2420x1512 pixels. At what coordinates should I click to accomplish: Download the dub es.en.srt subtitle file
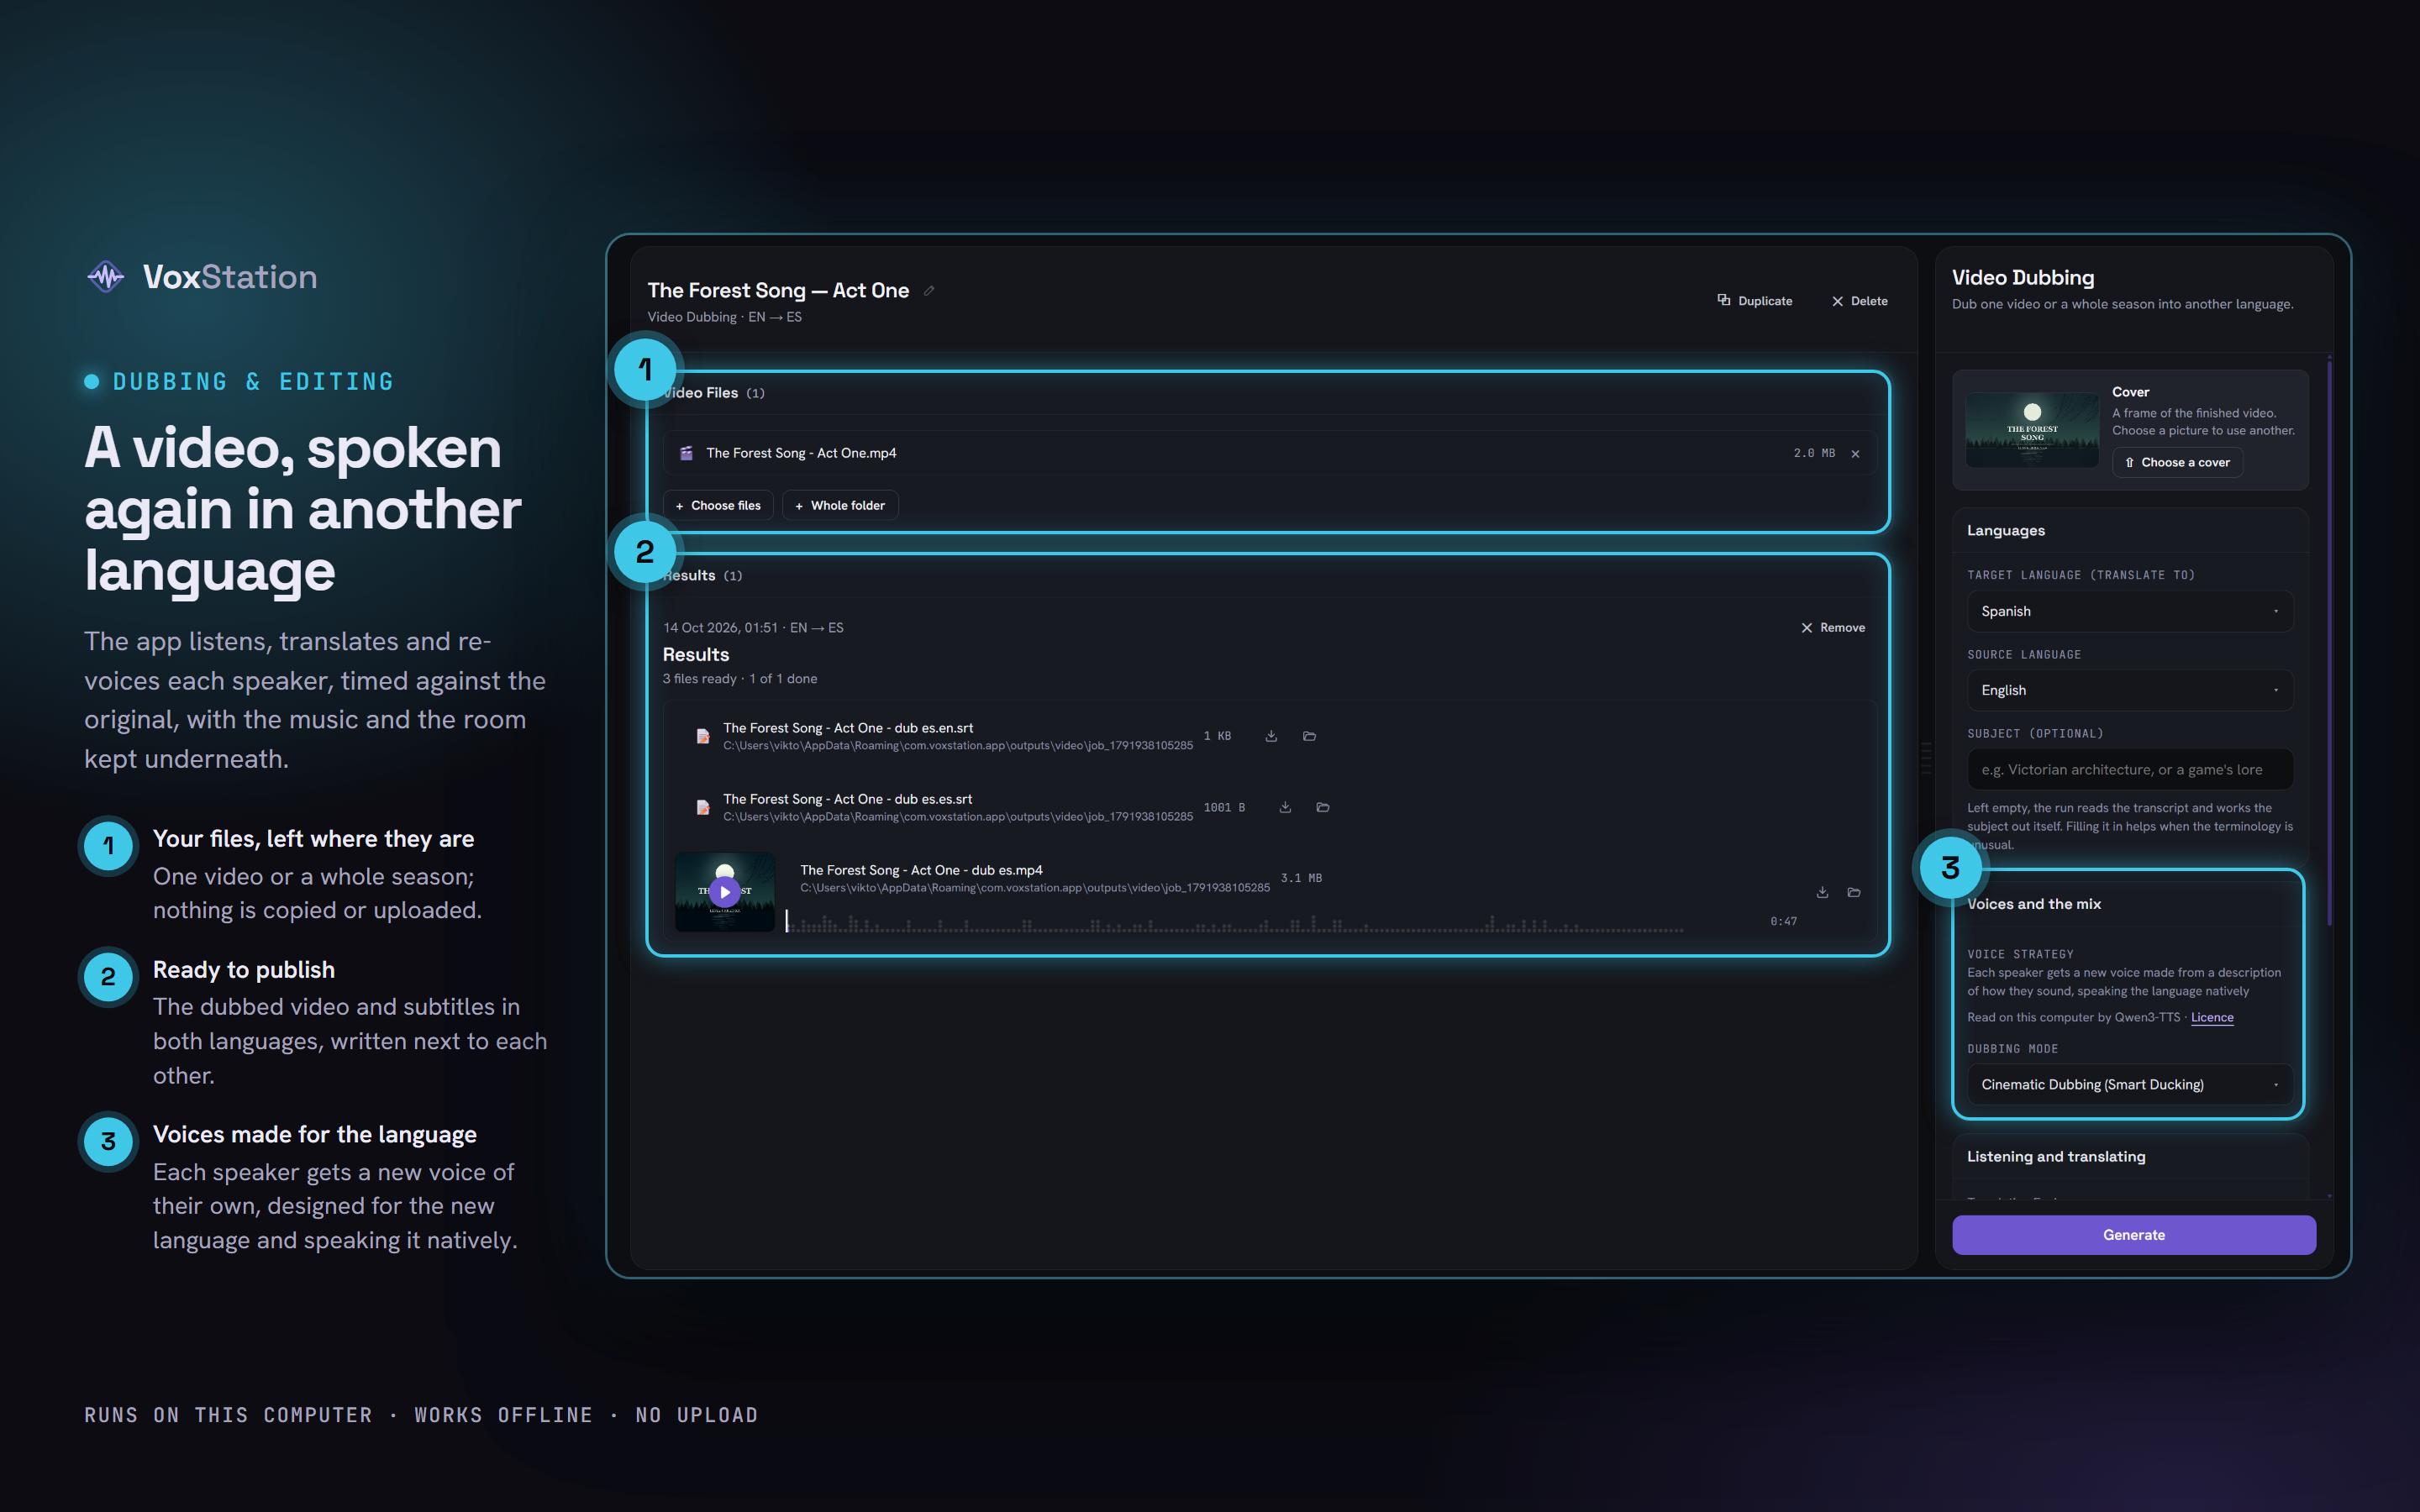pyautogui.click(x=1271, y=736)
